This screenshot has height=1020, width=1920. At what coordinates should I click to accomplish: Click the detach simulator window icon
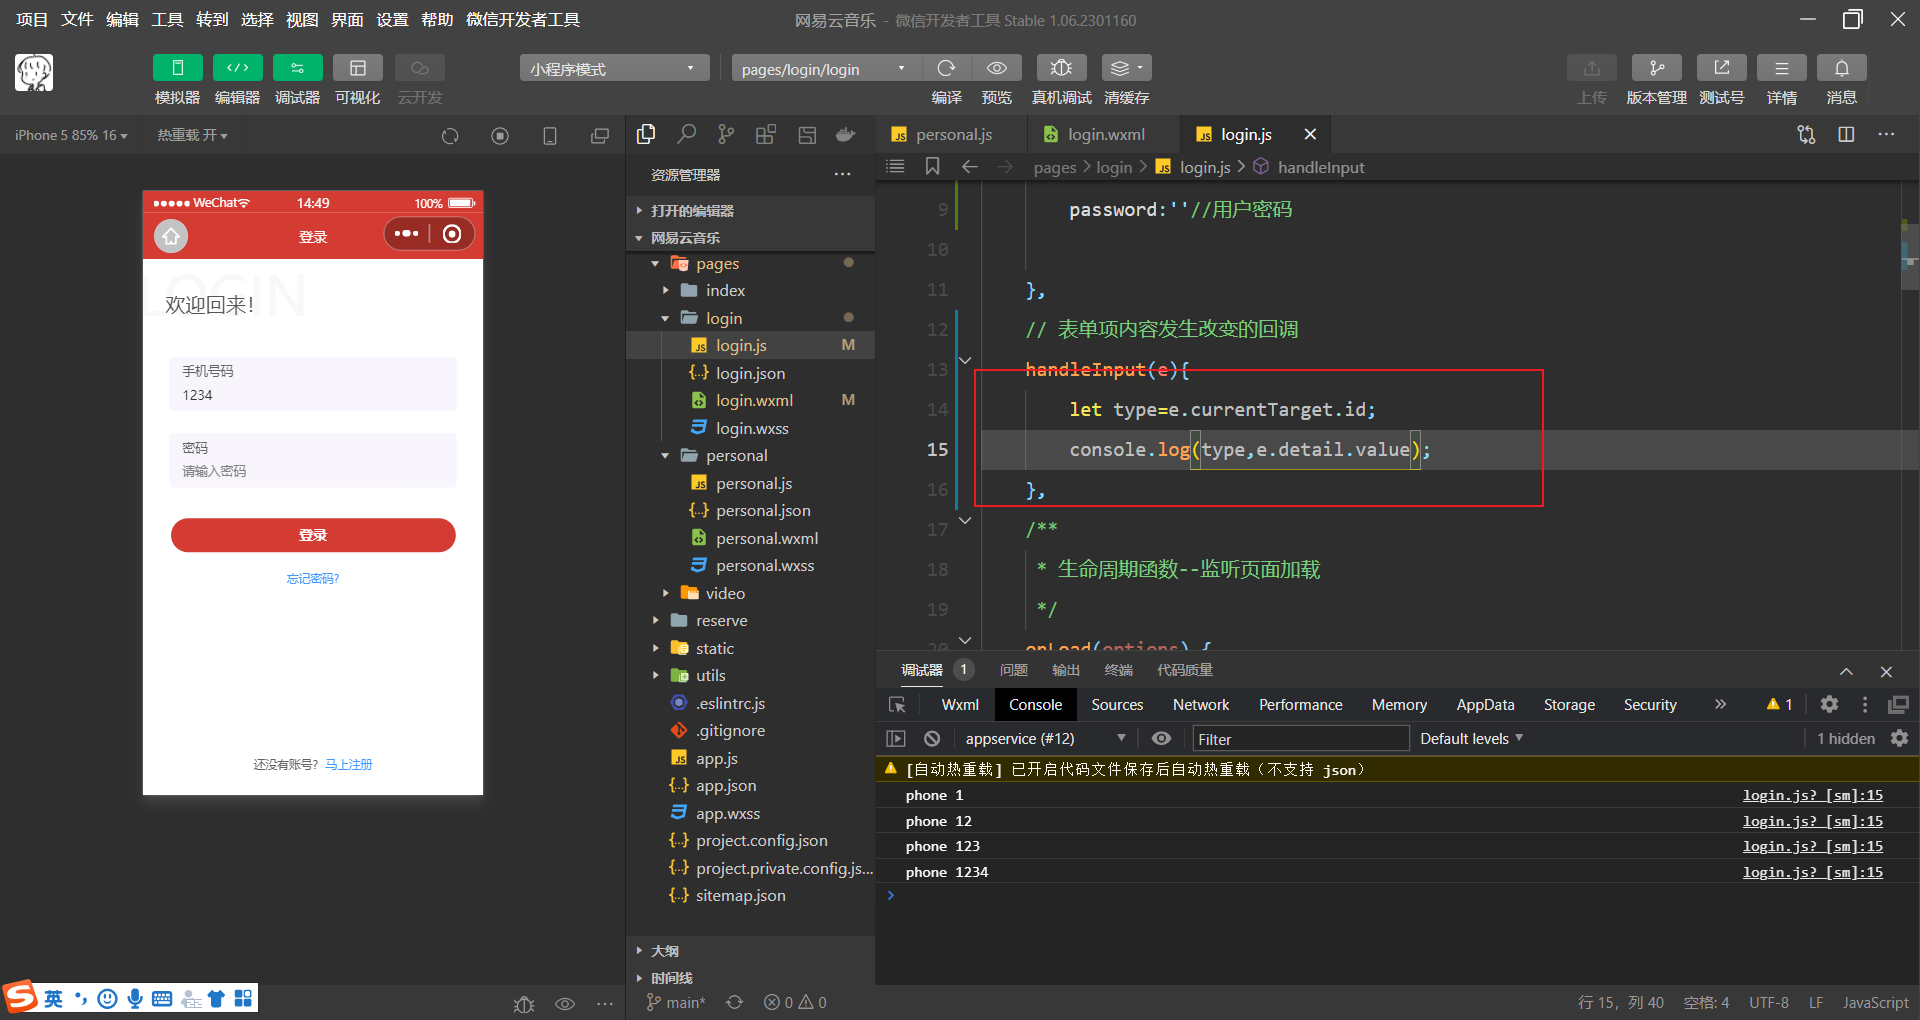coord(600,136)
